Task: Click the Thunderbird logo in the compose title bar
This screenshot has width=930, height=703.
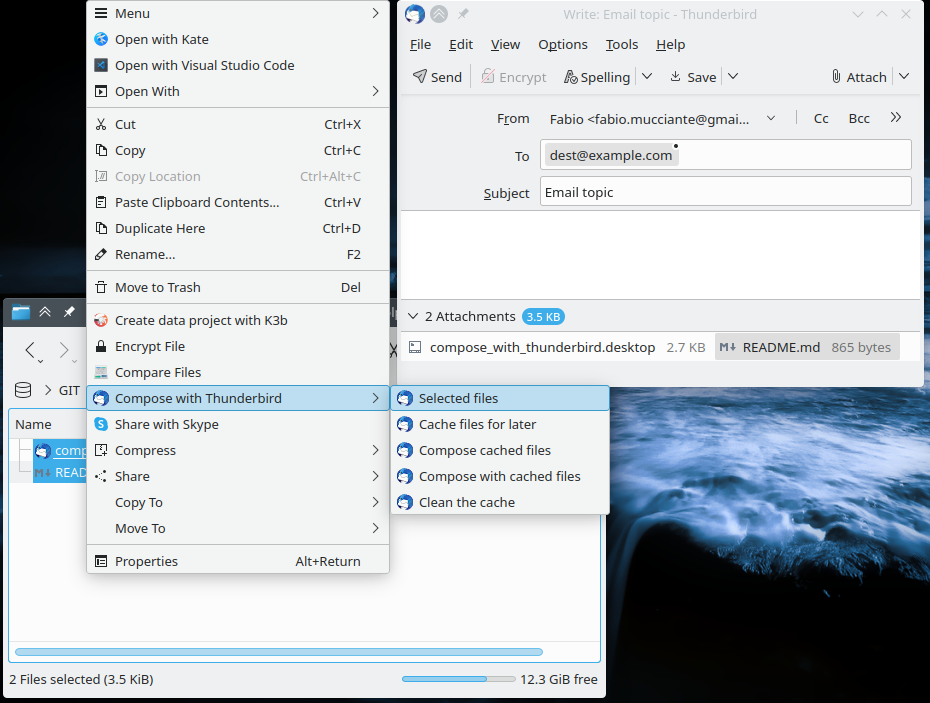Action: (415, 14)
